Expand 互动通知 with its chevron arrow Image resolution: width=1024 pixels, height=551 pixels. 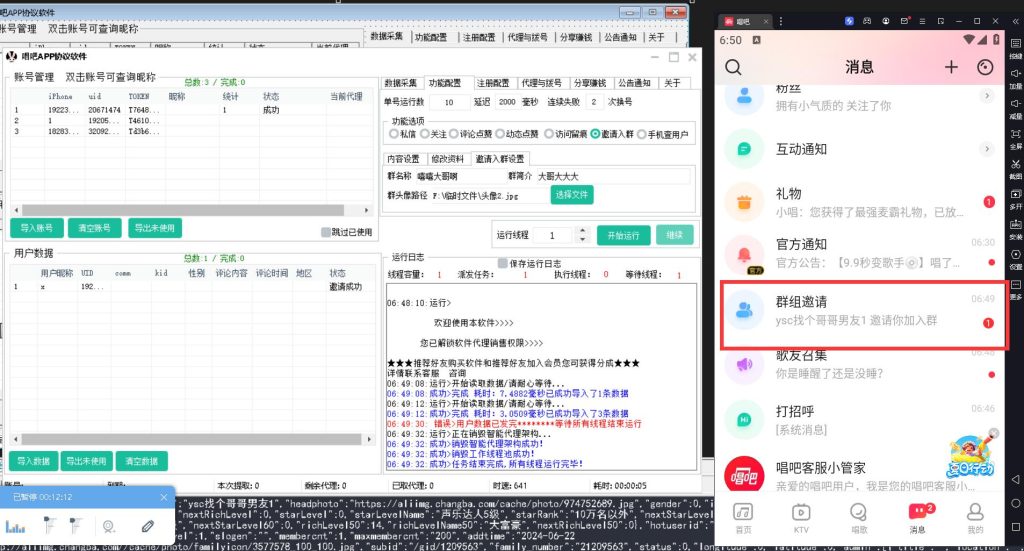coord(987,149)
